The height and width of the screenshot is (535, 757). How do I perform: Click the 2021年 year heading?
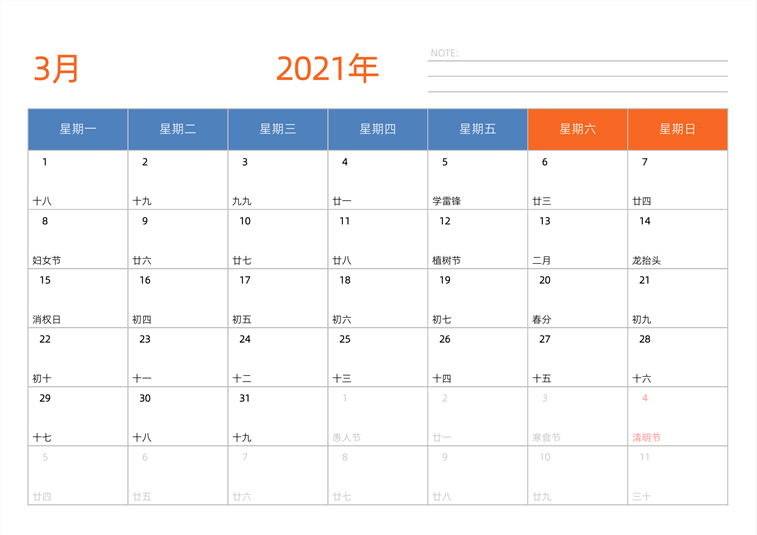[327, 69]
